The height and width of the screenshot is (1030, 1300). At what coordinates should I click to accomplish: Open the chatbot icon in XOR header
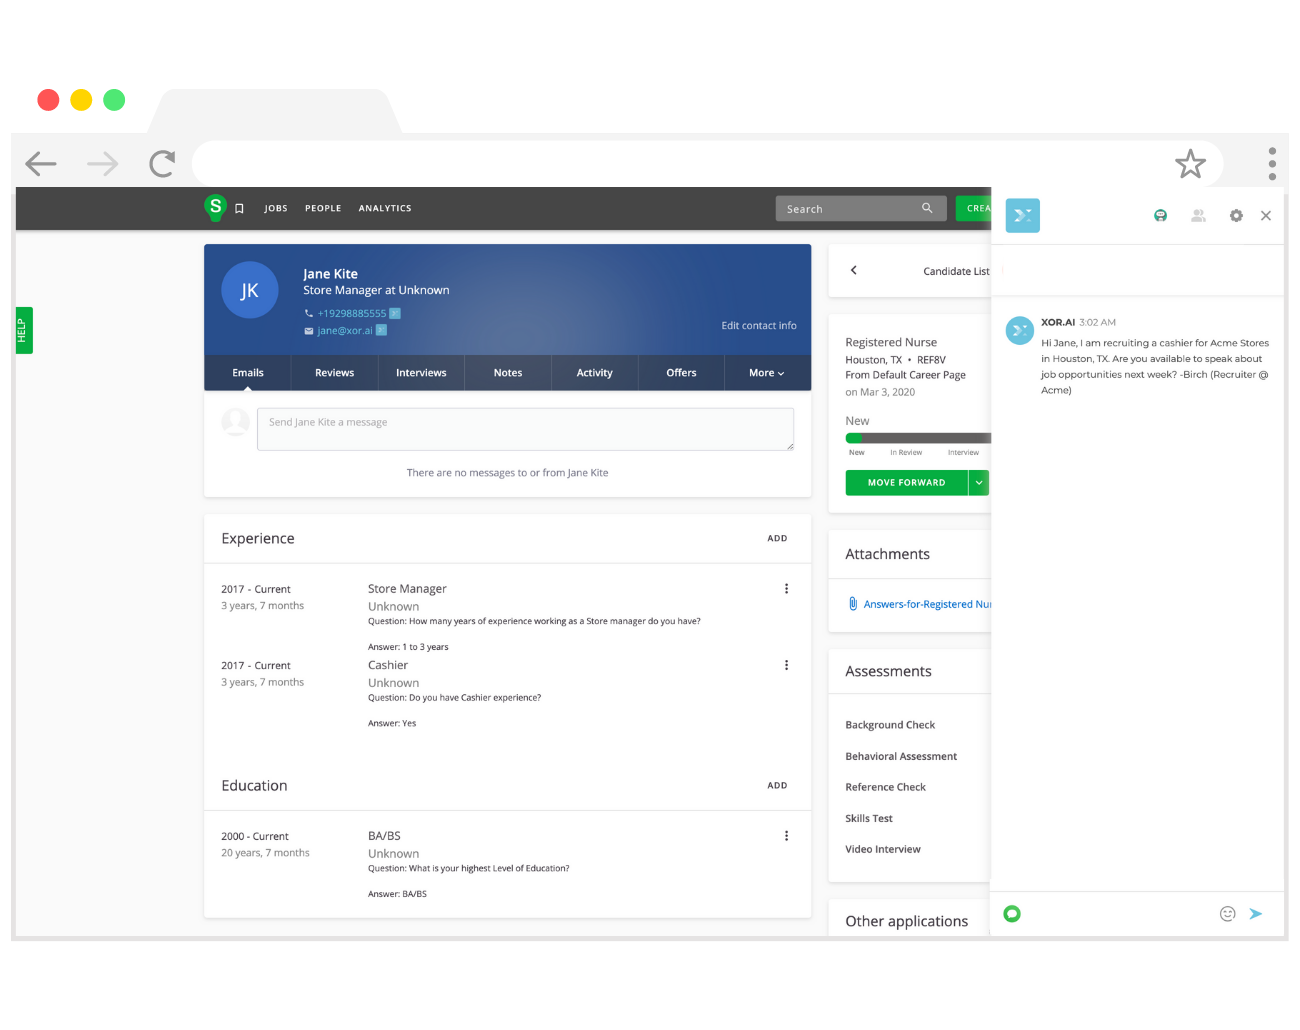pos(1160,216)
